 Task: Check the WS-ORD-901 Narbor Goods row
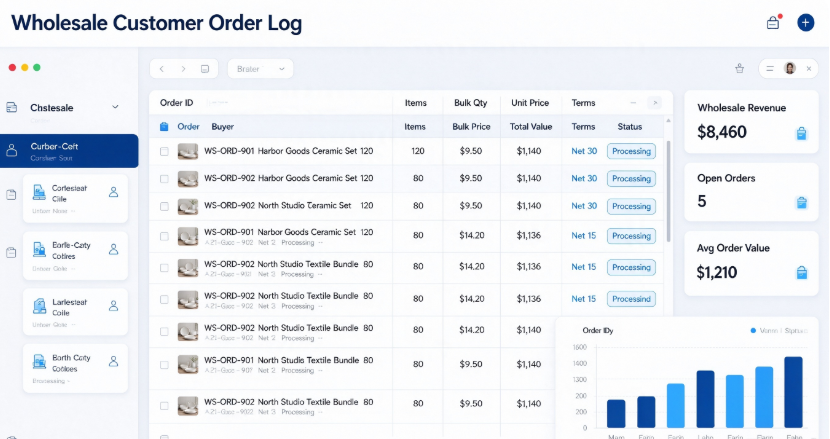164,236
